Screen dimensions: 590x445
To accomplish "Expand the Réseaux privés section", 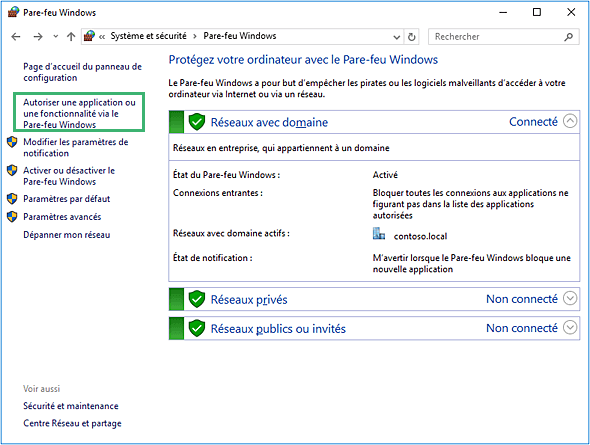I will click(x=570, y=298).
